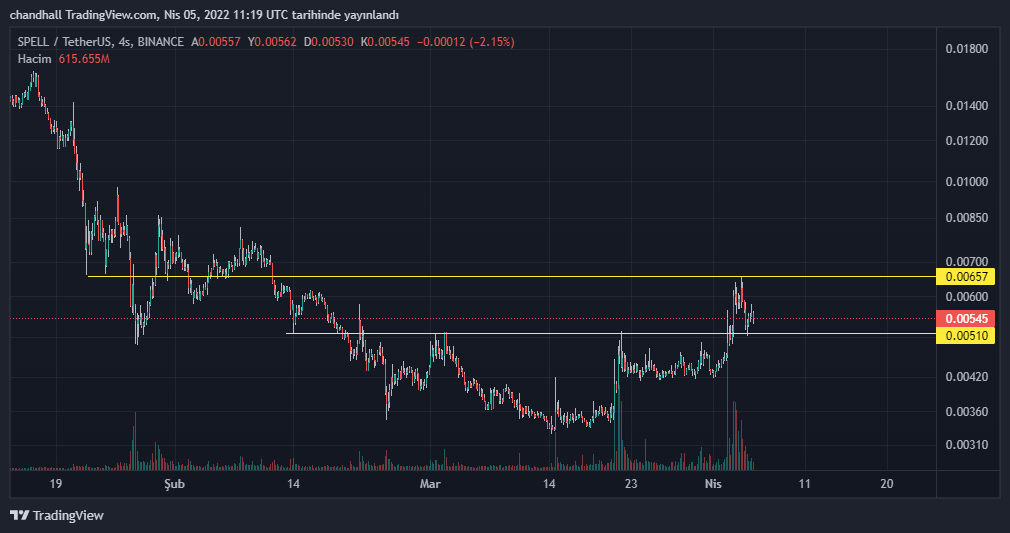This screenshot has height=533, width=1010.
Task: Click the Nis date label on time axis
Action: click(712, 484)
